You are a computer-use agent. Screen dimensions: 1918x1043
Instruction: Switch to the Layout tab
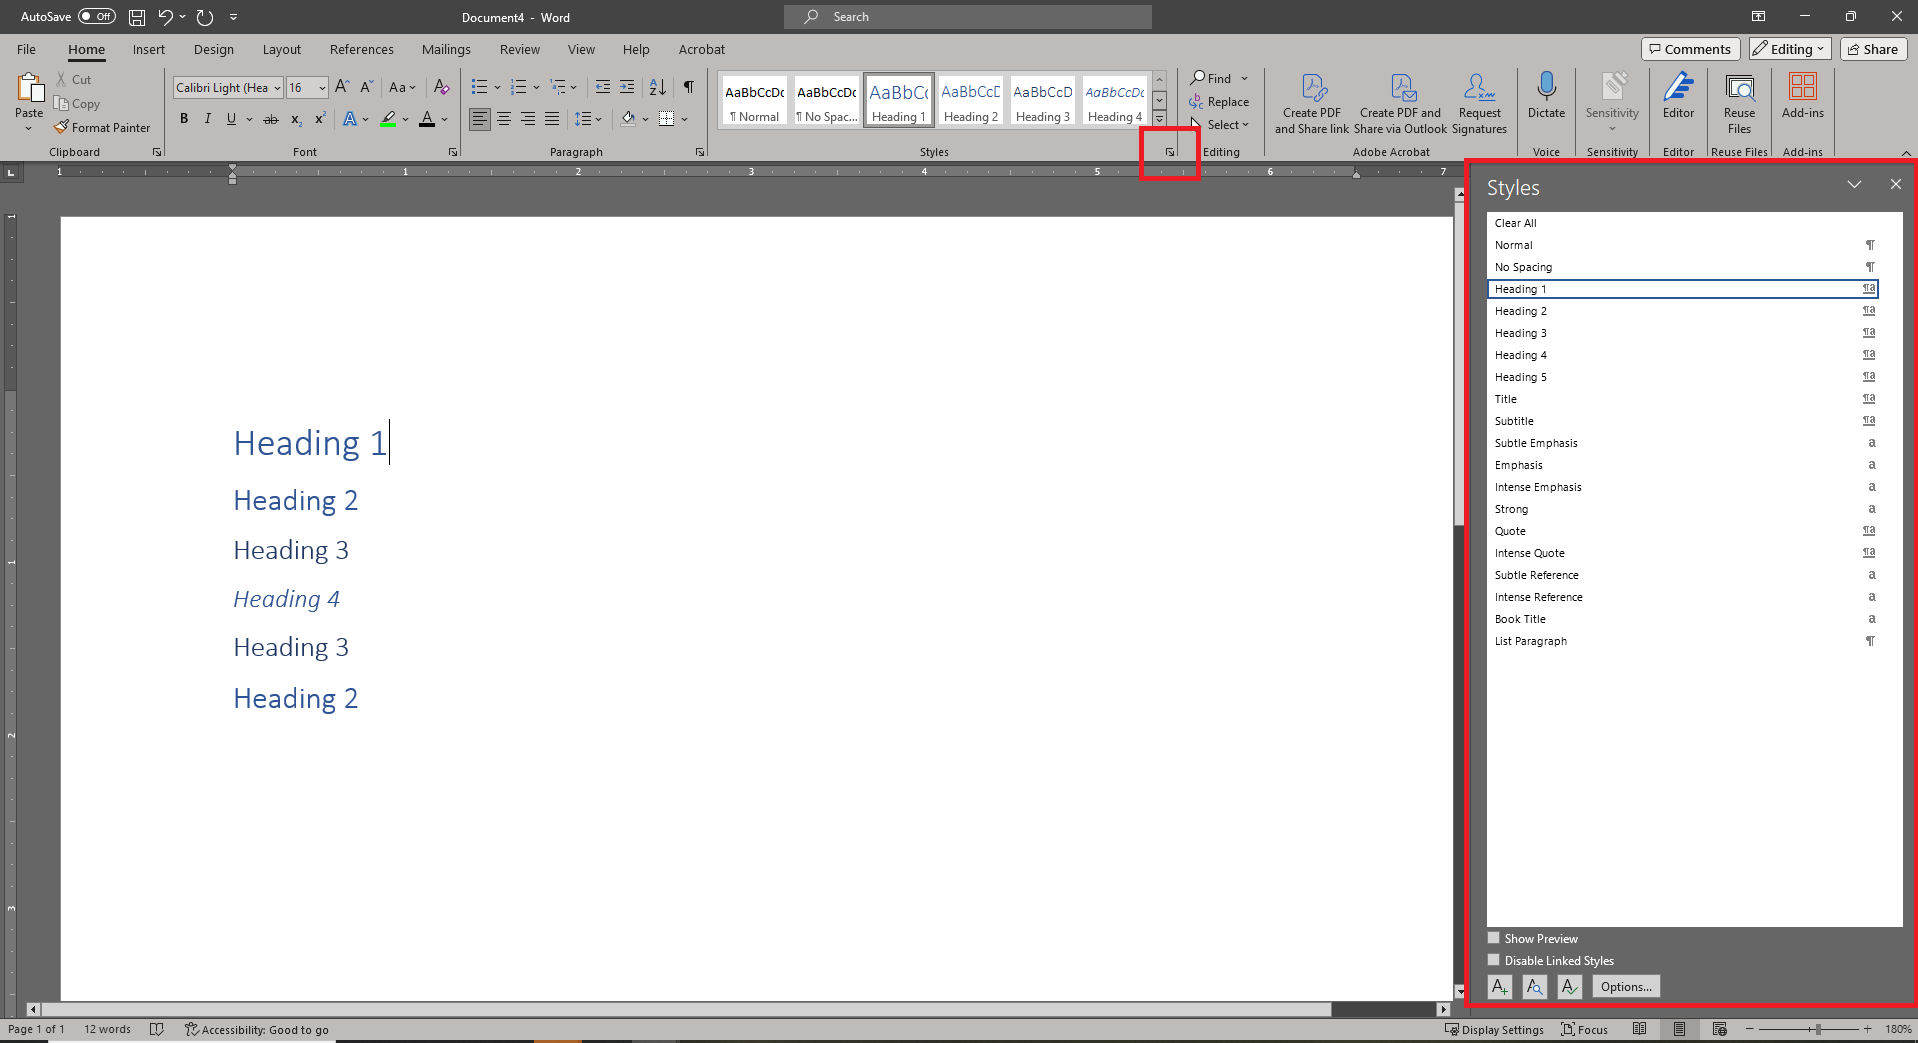[x=281, y=49]
